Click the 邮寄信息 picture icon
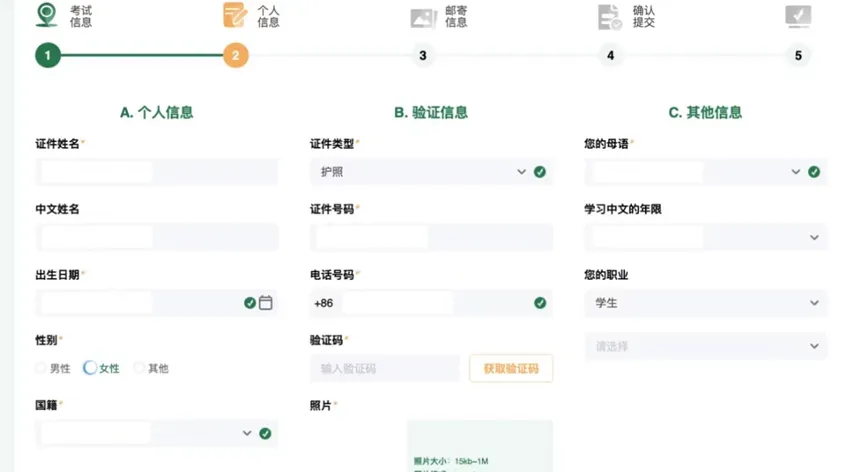 pos(423,17)
